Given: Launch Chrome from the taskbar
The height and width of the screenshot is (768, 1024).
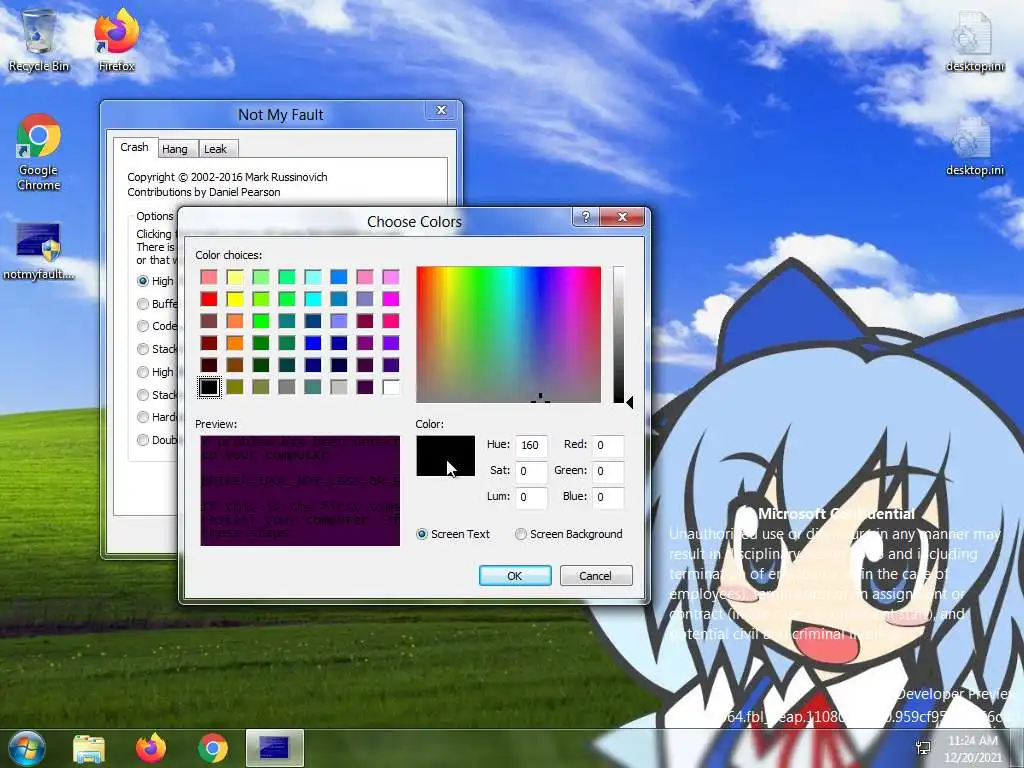Looking at the screenshot, I should point(213,748).
